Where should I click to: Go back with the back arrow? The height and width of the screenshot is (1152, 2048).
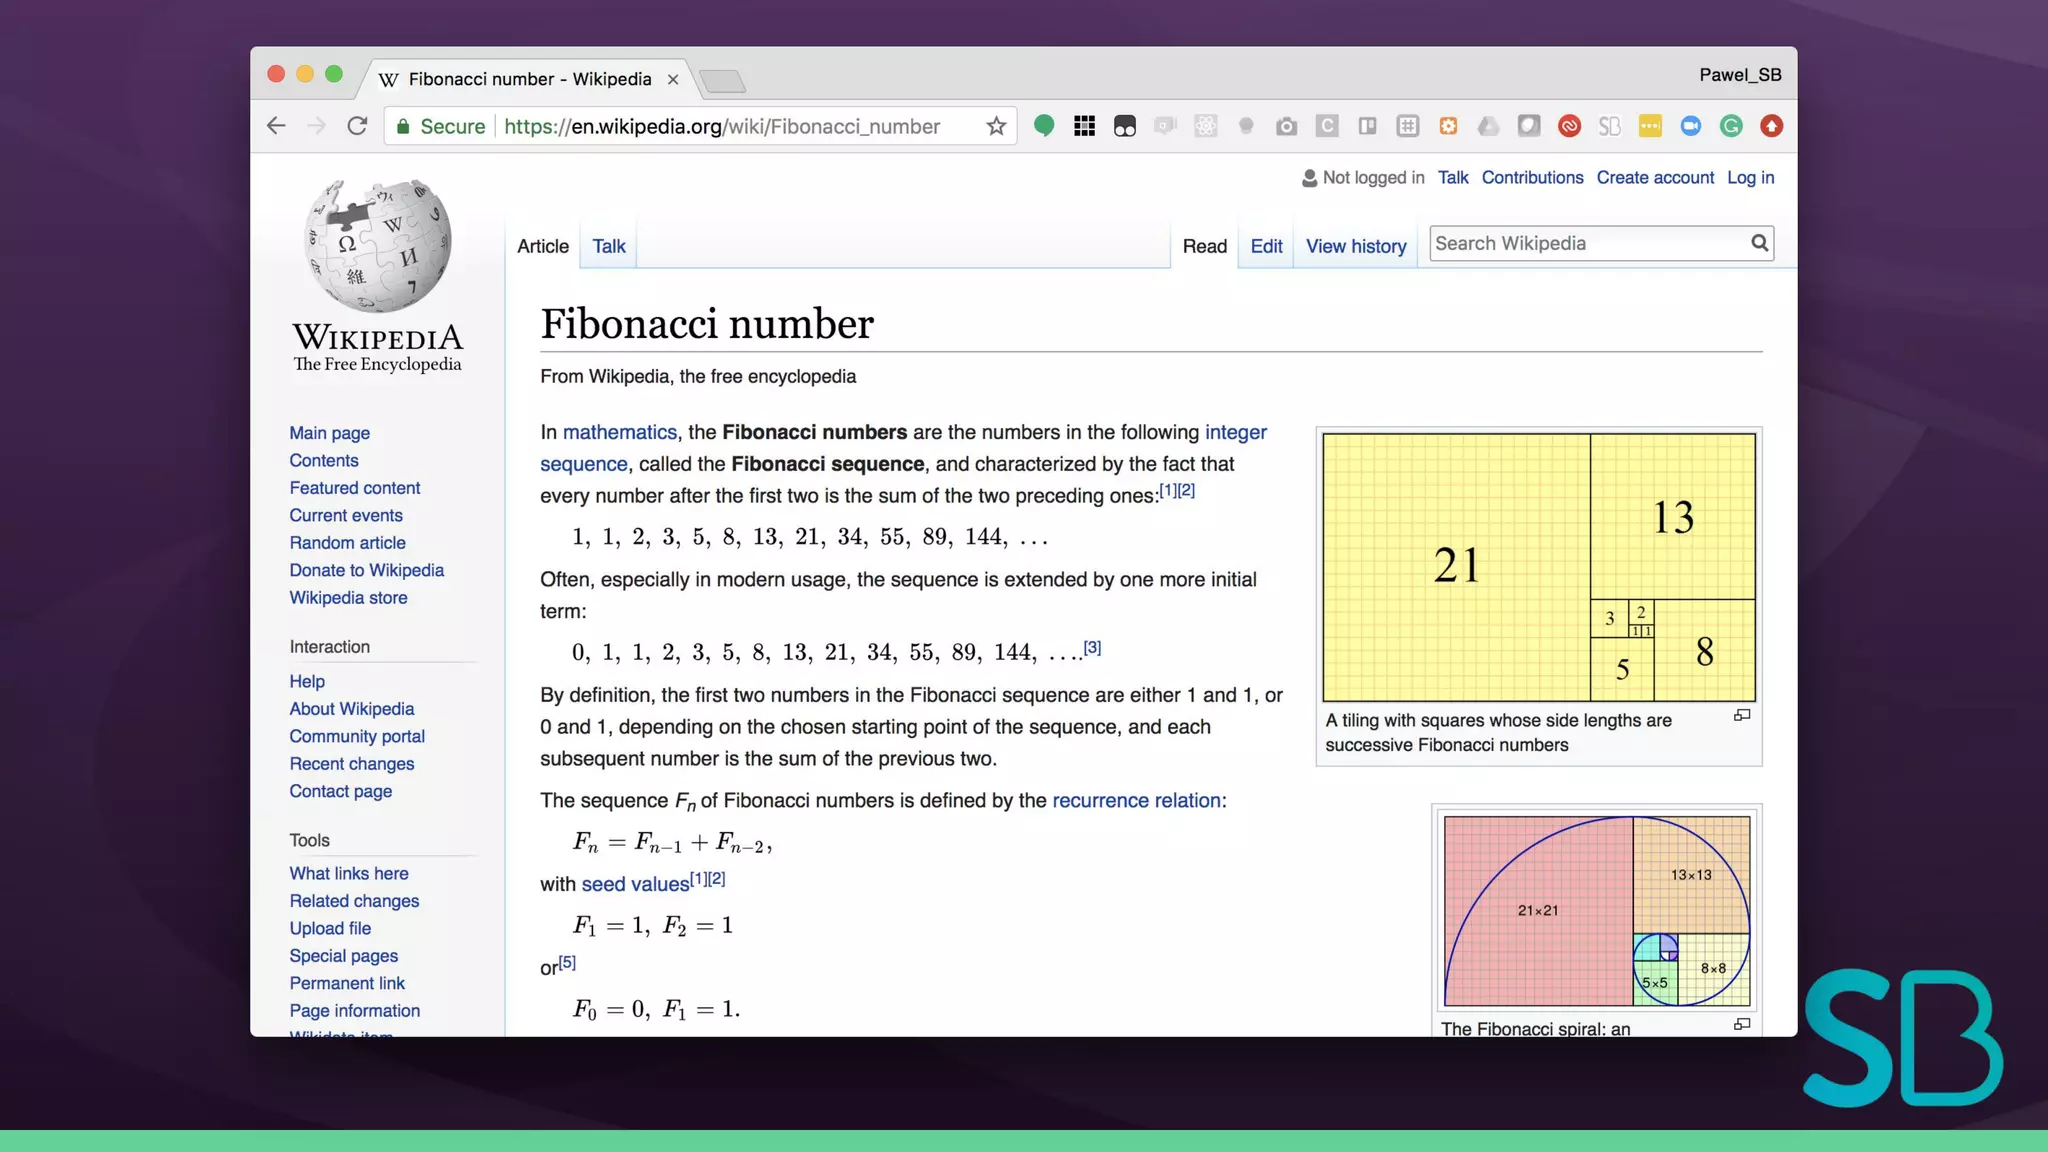(277, 126)
